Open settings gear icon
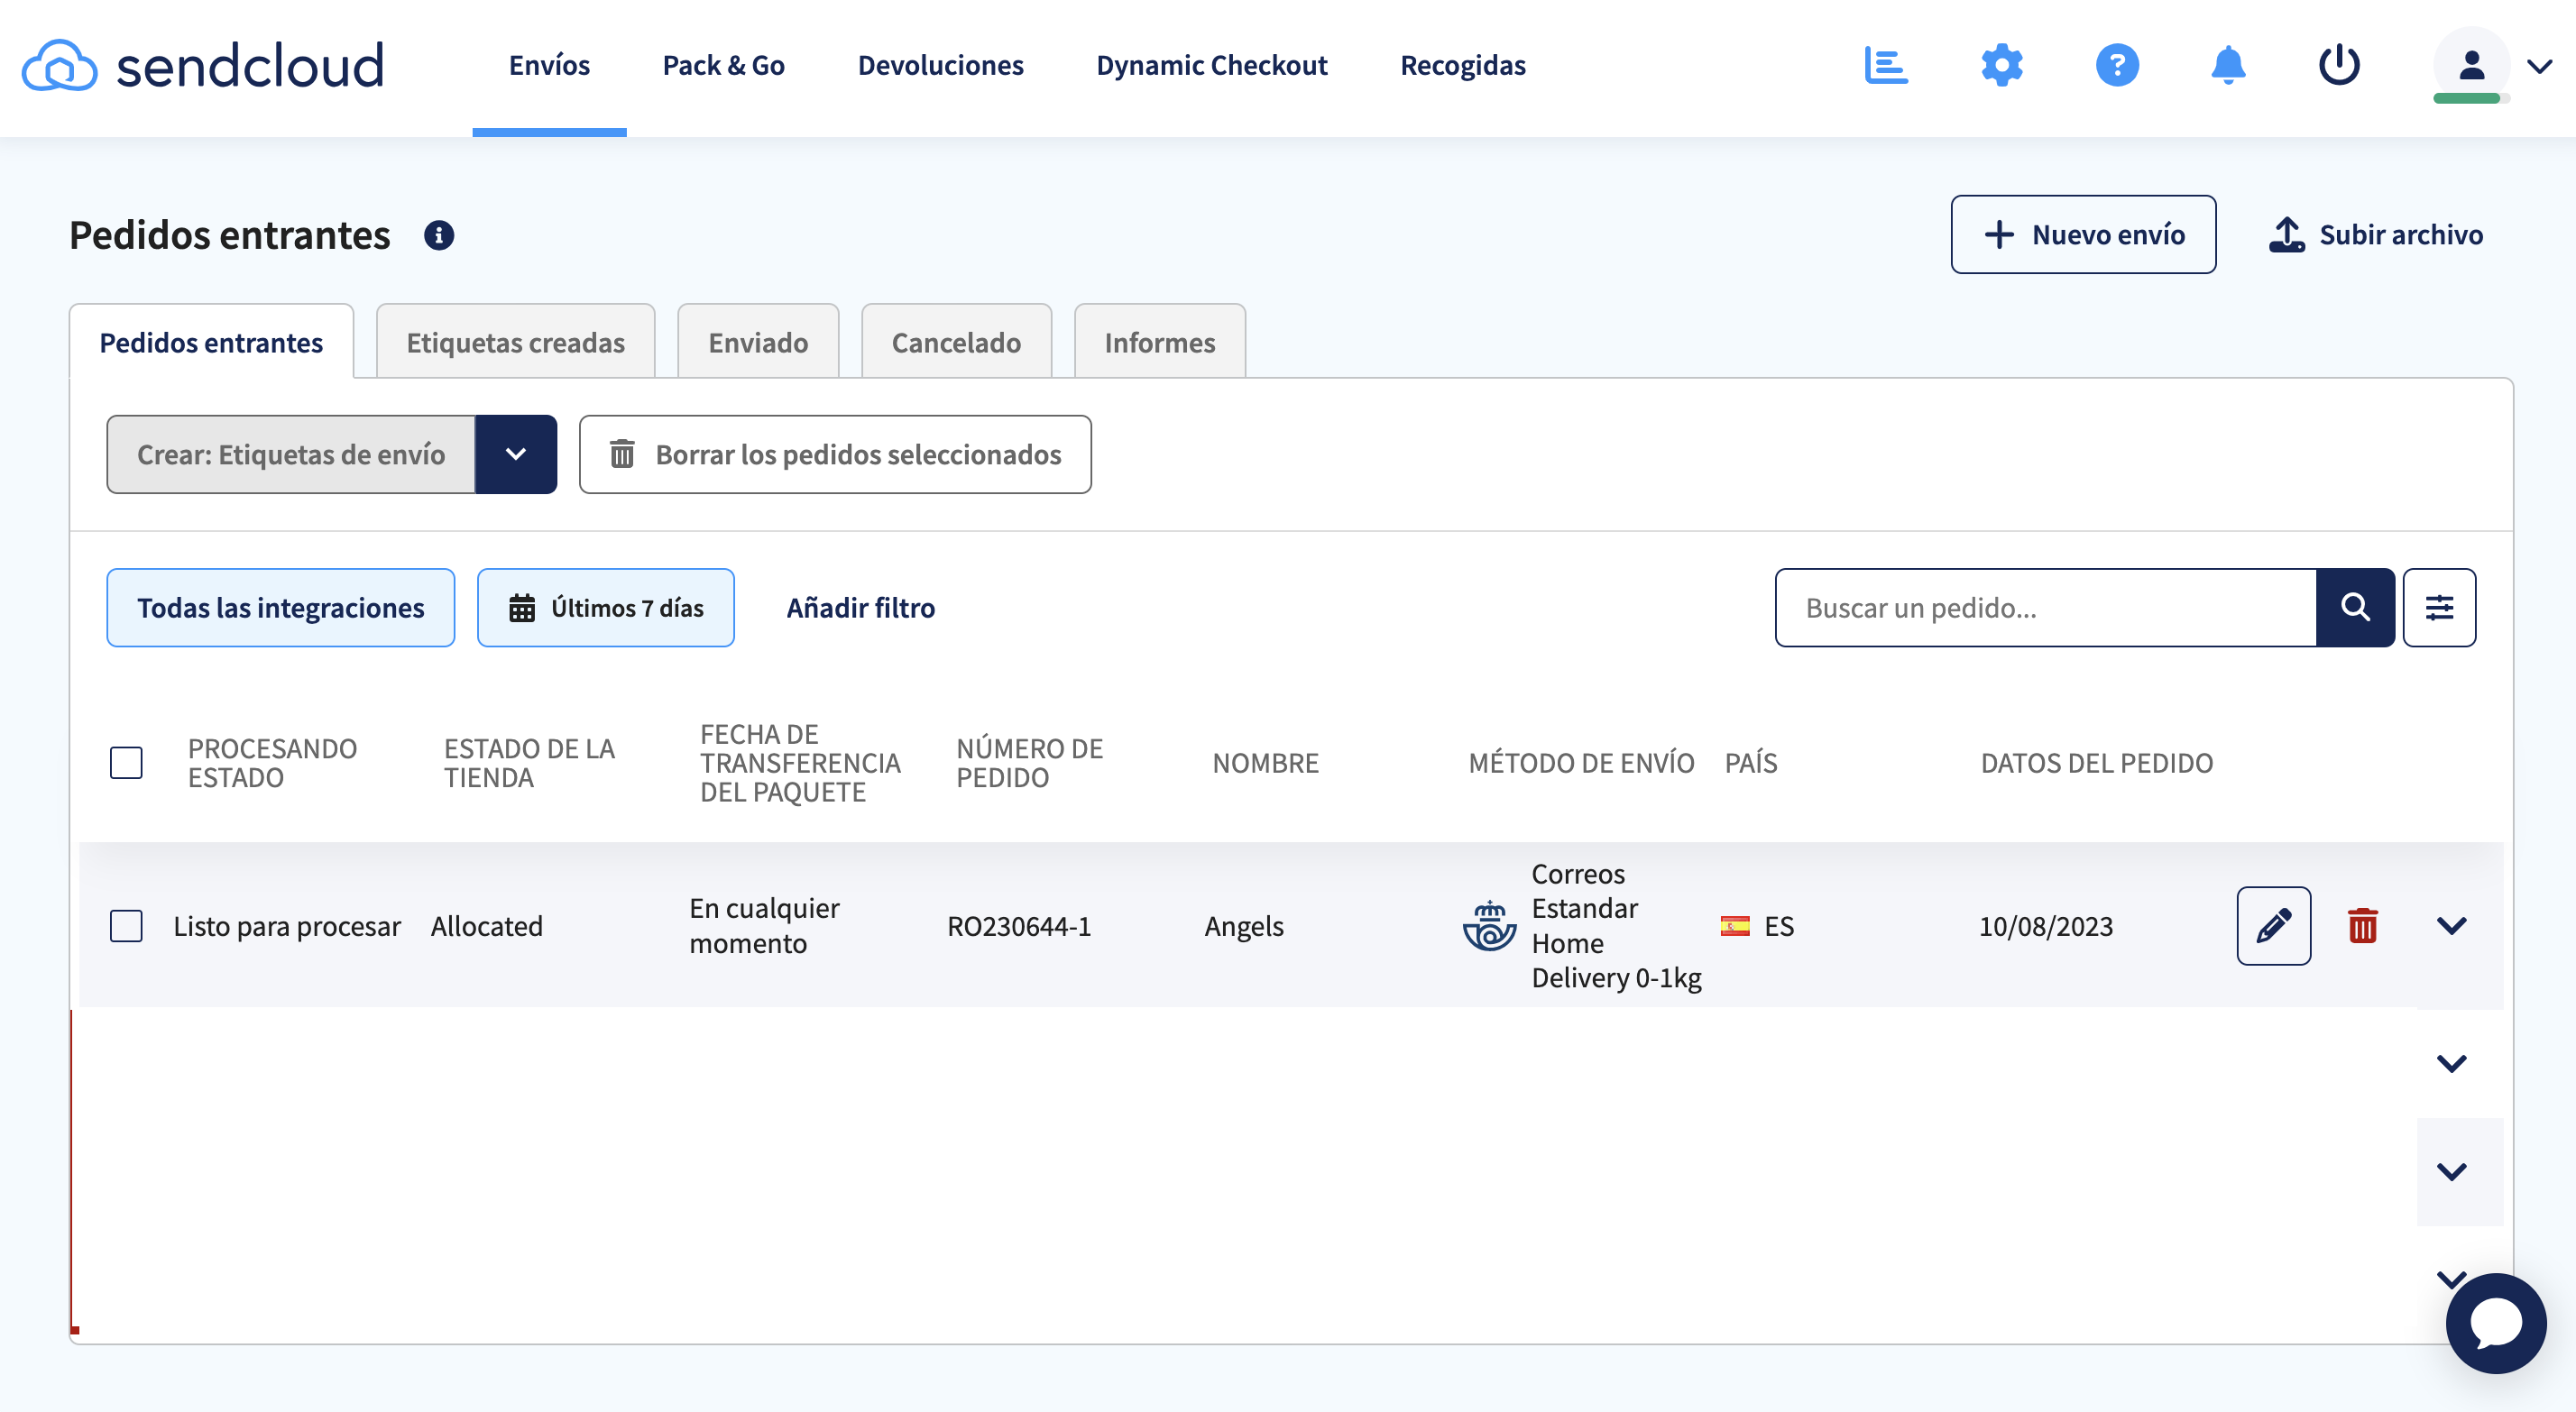 click(2002, 65)
